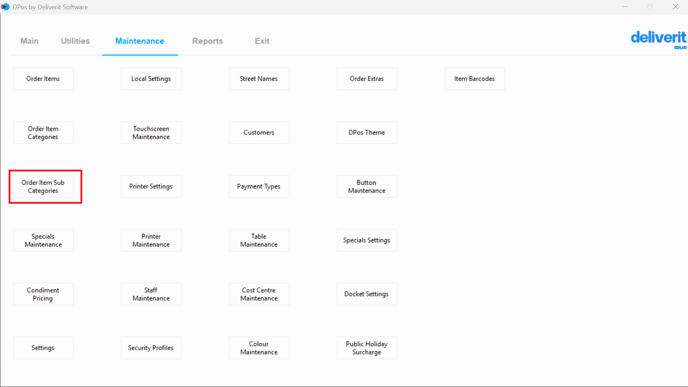Open Local Settings
688x387 pixels.
coord(151,79)
